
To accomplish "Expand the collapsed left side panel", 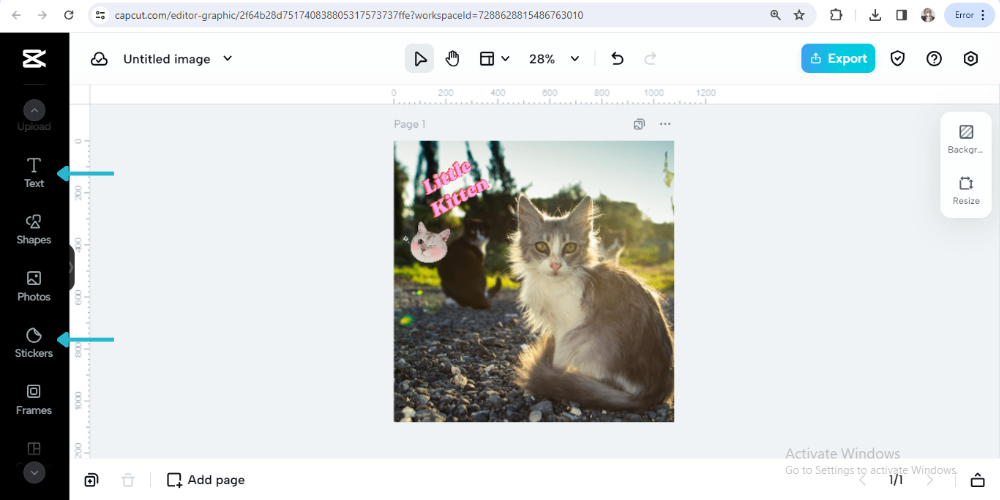I will [71, 268].
